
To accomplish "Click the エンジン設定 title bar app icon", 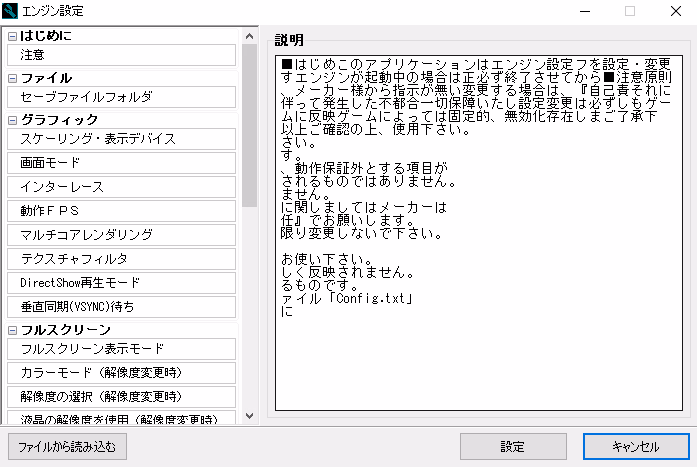I will click(x=10, y=11).
